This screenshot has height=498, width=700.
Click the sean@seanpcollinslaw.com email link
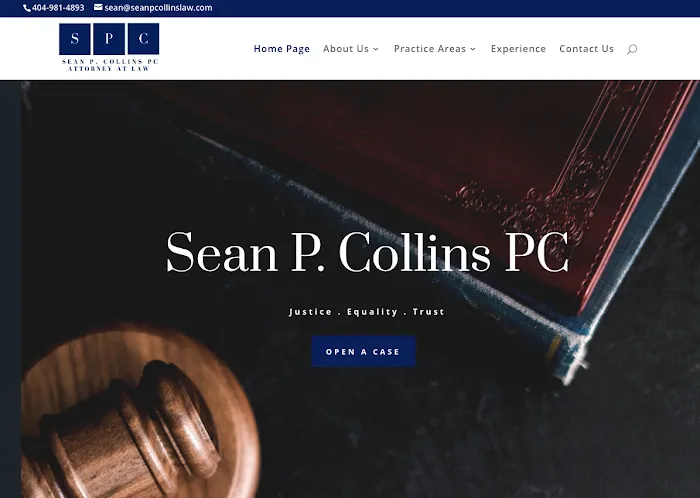click(158, 8)
